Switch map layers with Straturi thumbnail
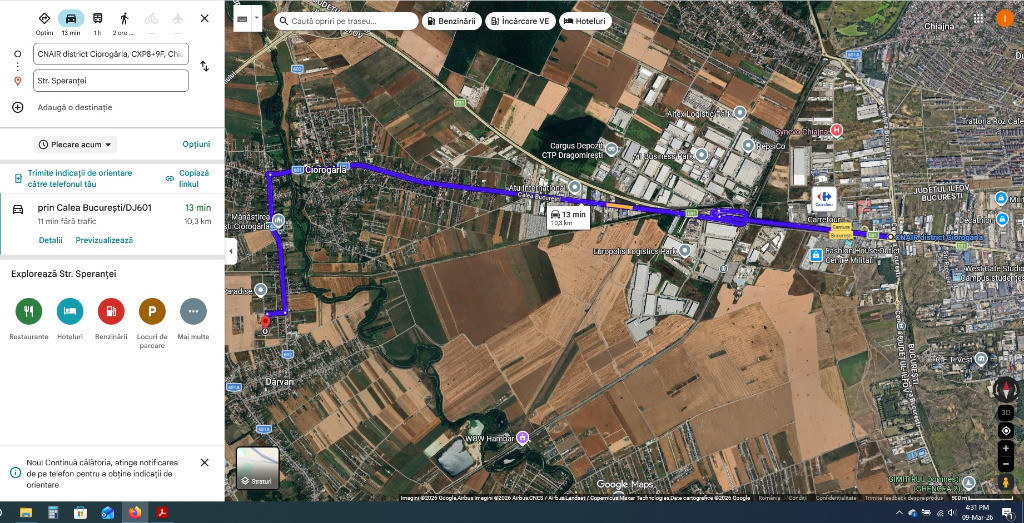The height and width of the screenshot is (523, 1024). tap(257, 468)
